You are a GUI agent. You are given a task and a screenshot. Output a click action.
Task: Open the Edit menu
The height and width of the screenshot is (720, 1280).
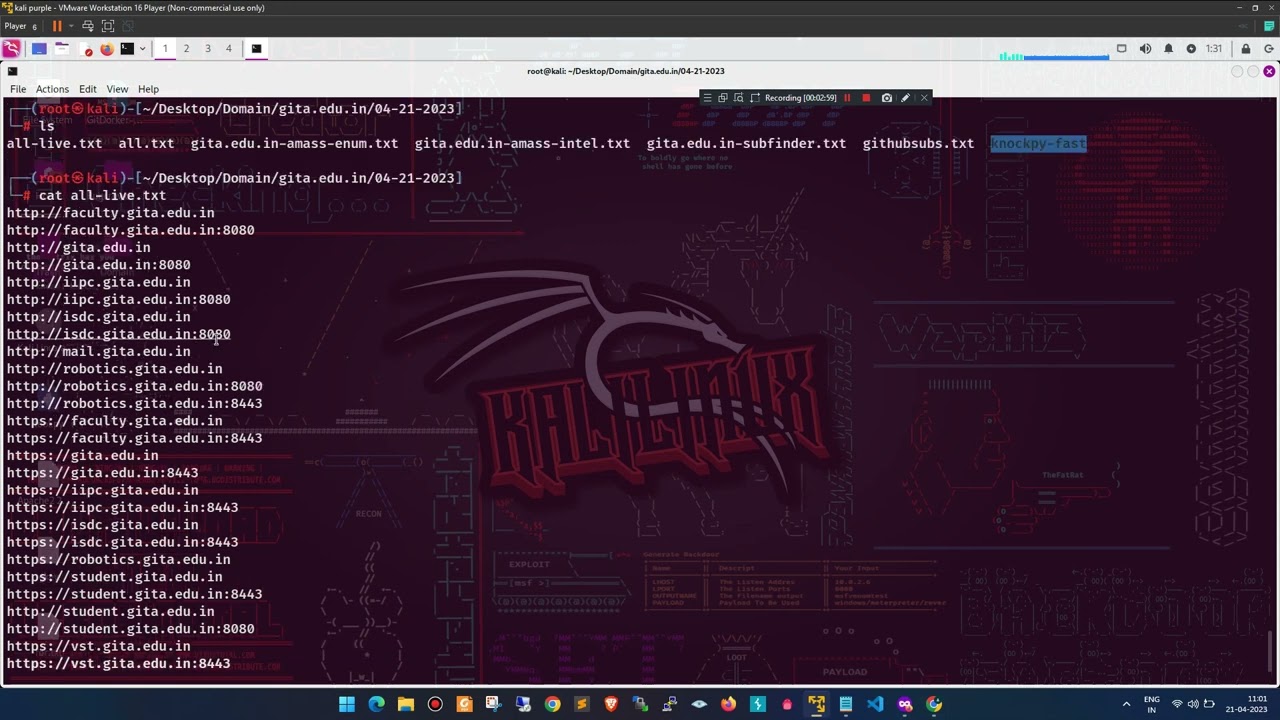(88, 89)
